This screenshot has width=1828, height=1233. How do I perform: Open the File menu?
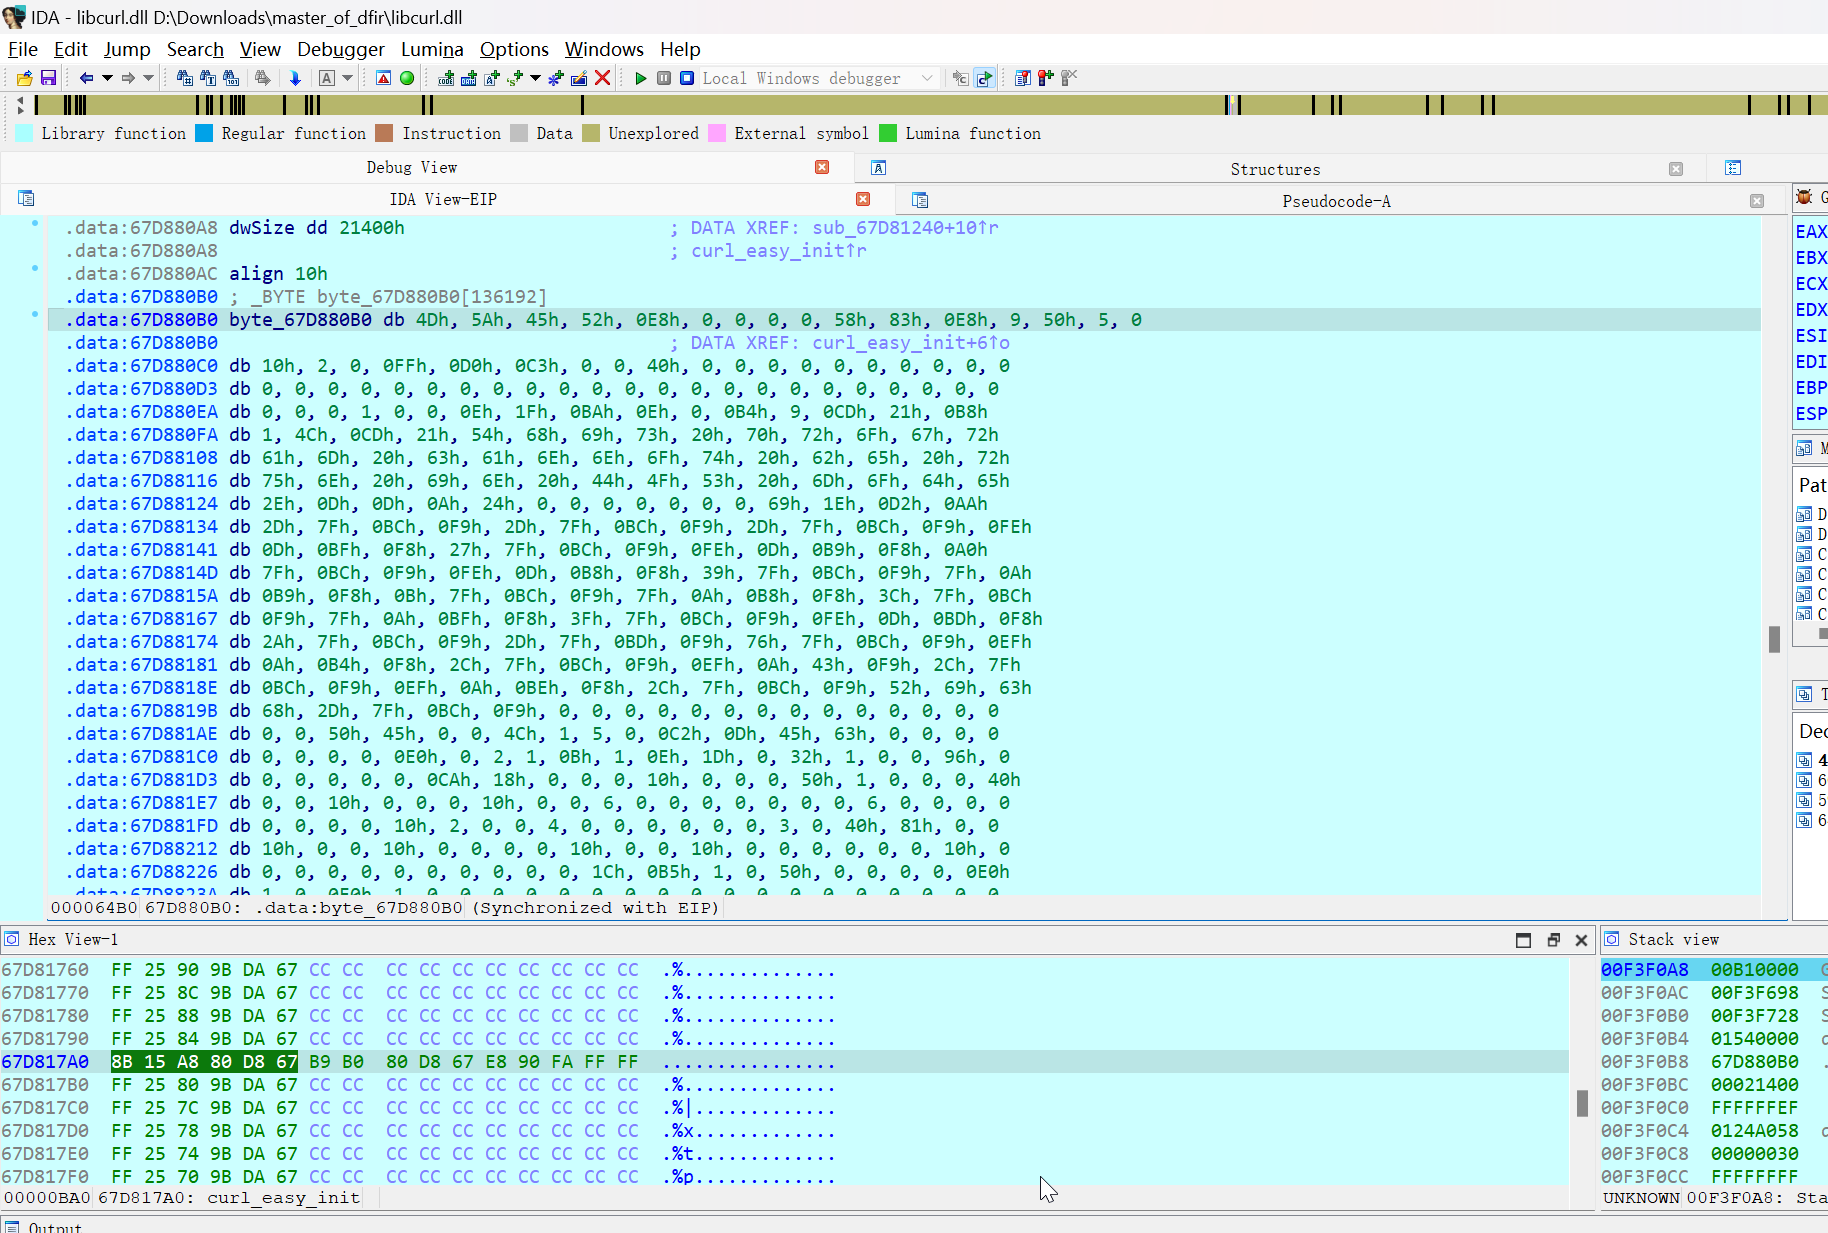[22, 49]
